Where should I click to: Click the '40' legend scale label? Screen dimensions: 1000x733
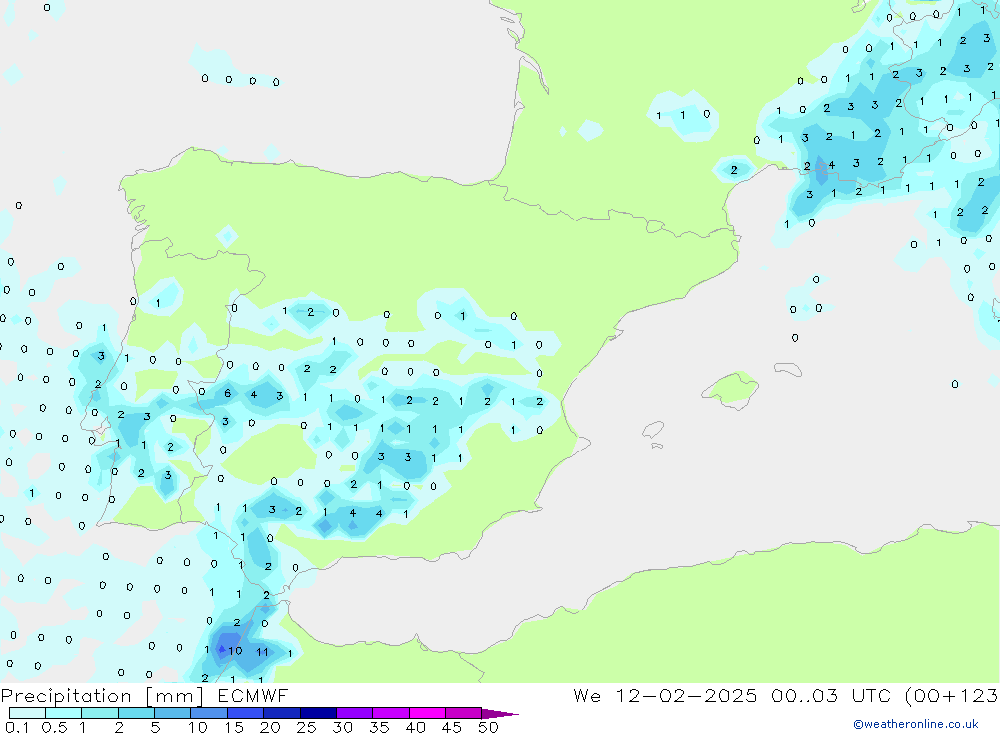click(416, 727)
